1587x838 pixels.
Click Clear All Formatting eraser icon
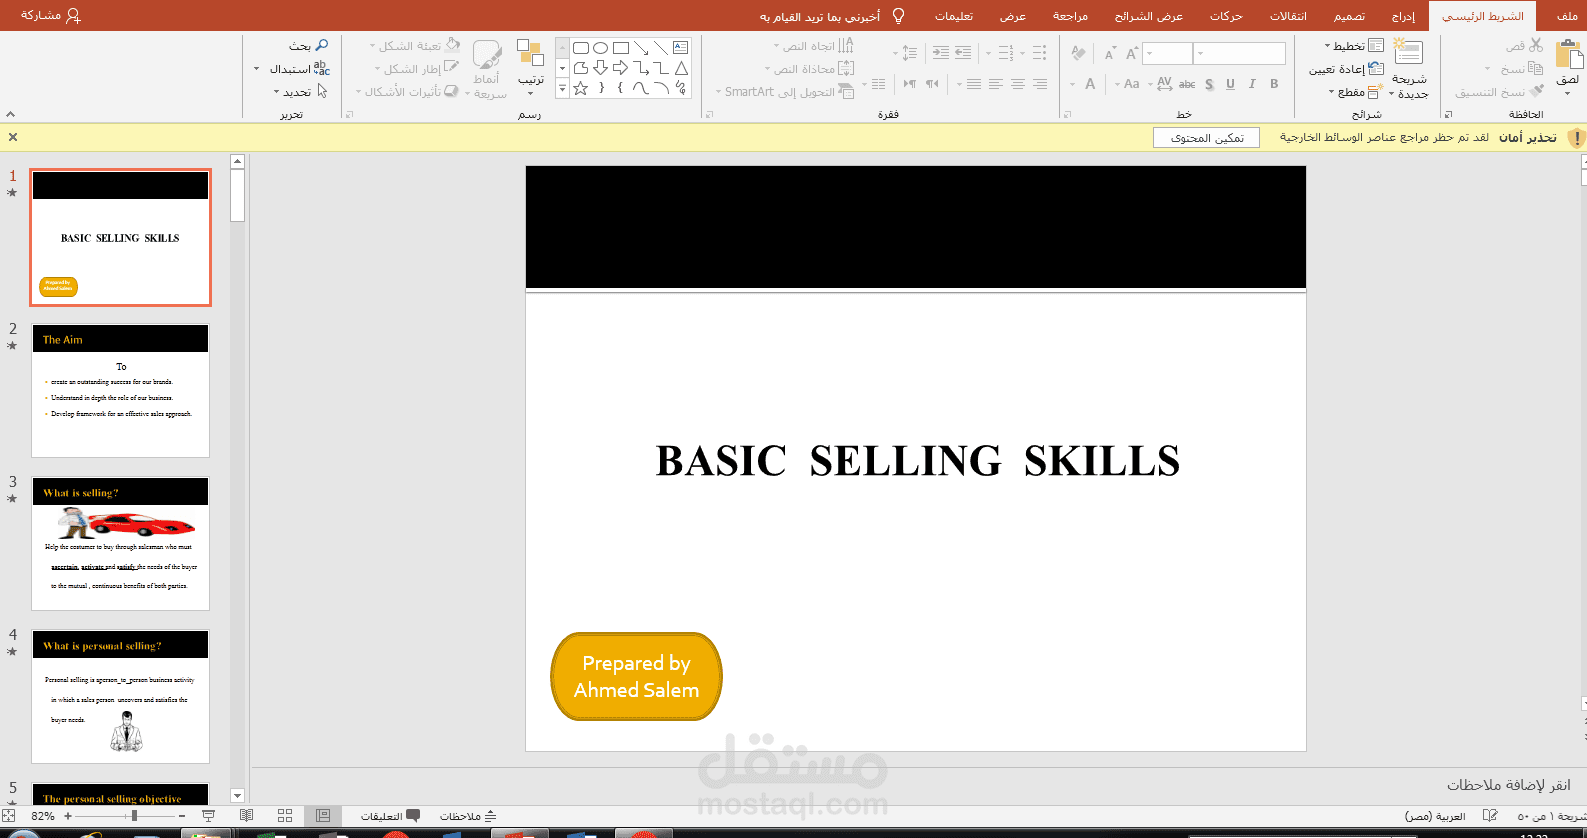tap(1078, 53)
